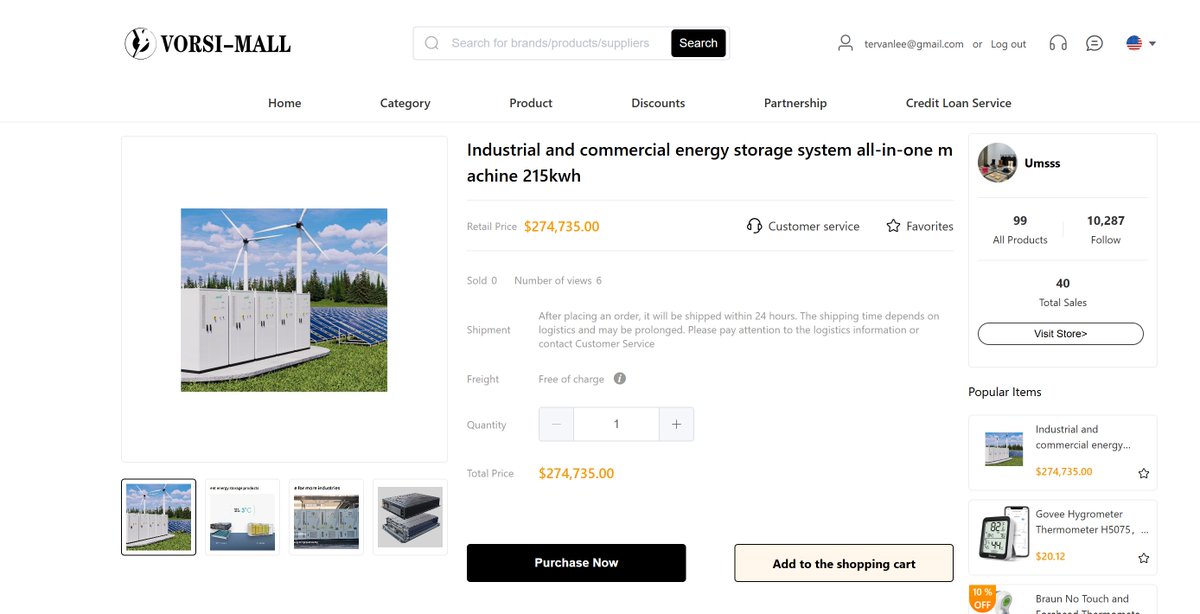Click the Total Price $274,735.00 value
Screen dimensions: 1200x614
[576, 473]
